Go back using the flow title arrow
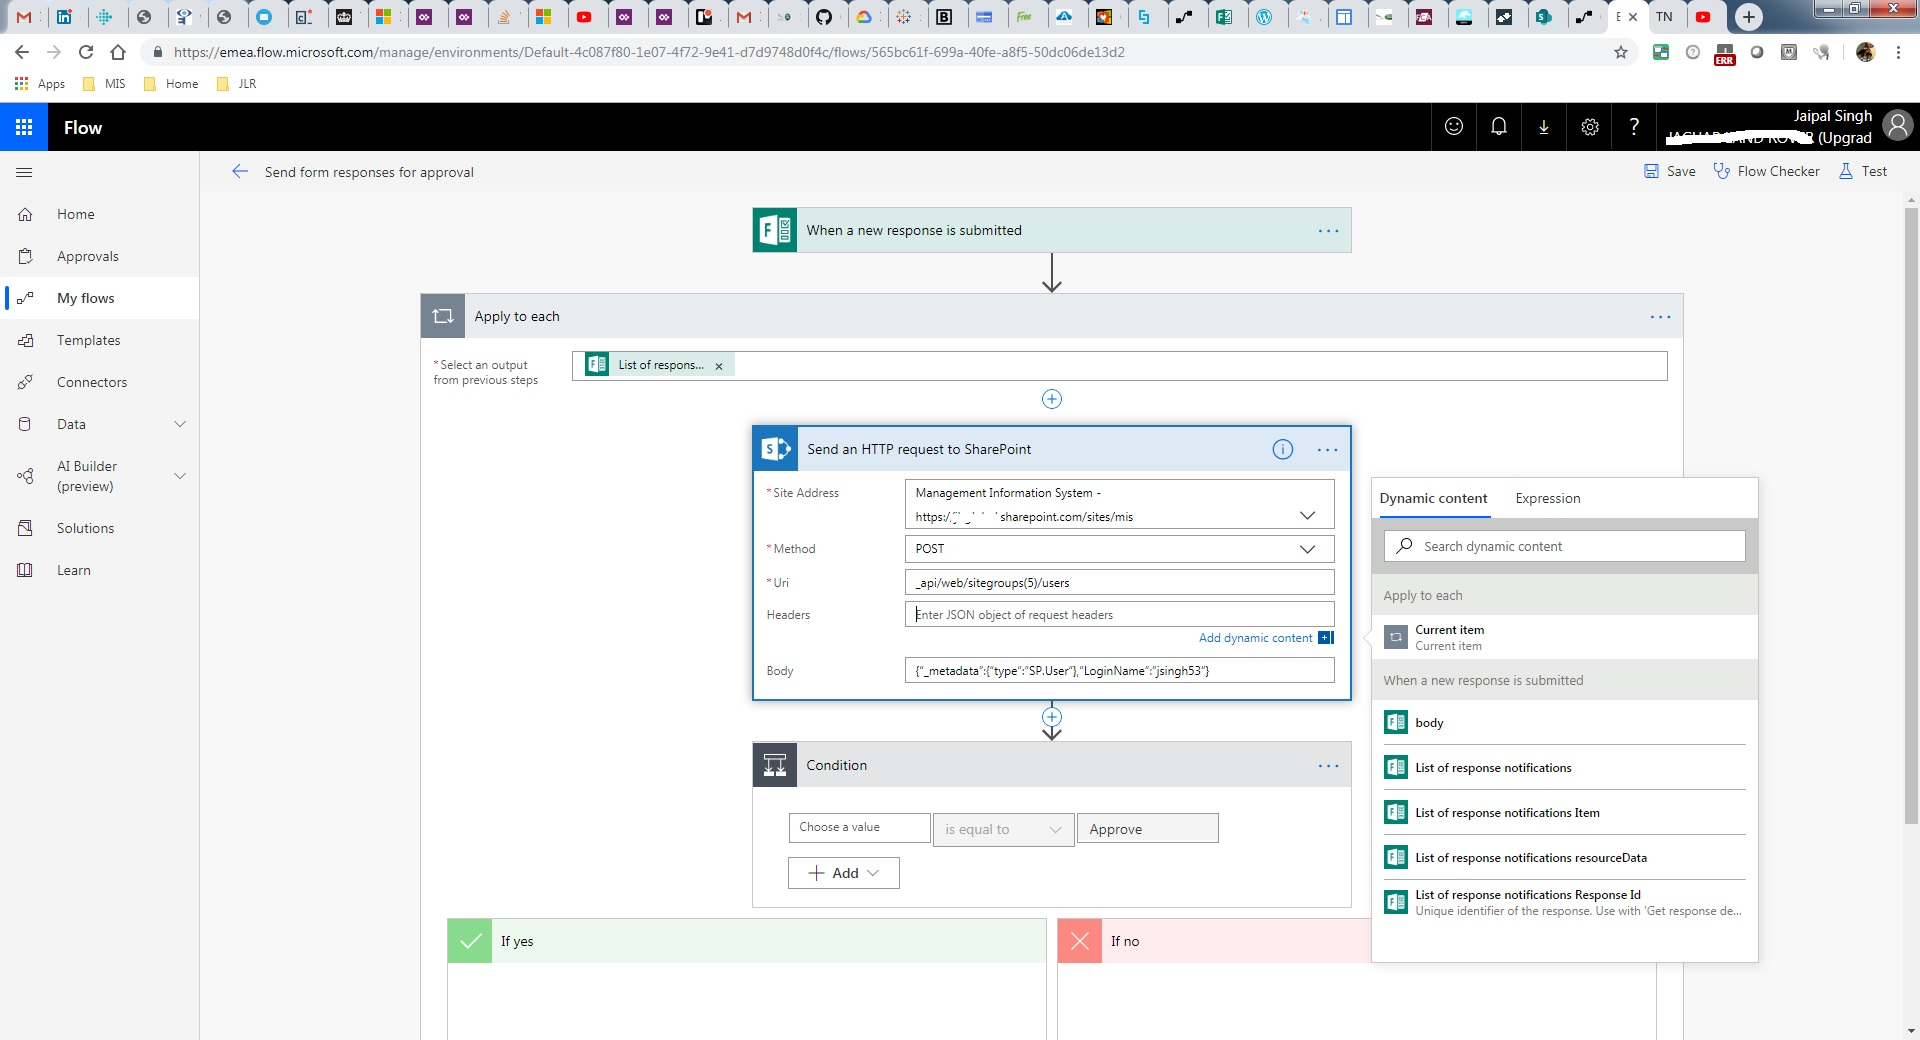1920x1040 pixels. coord(240,172)
